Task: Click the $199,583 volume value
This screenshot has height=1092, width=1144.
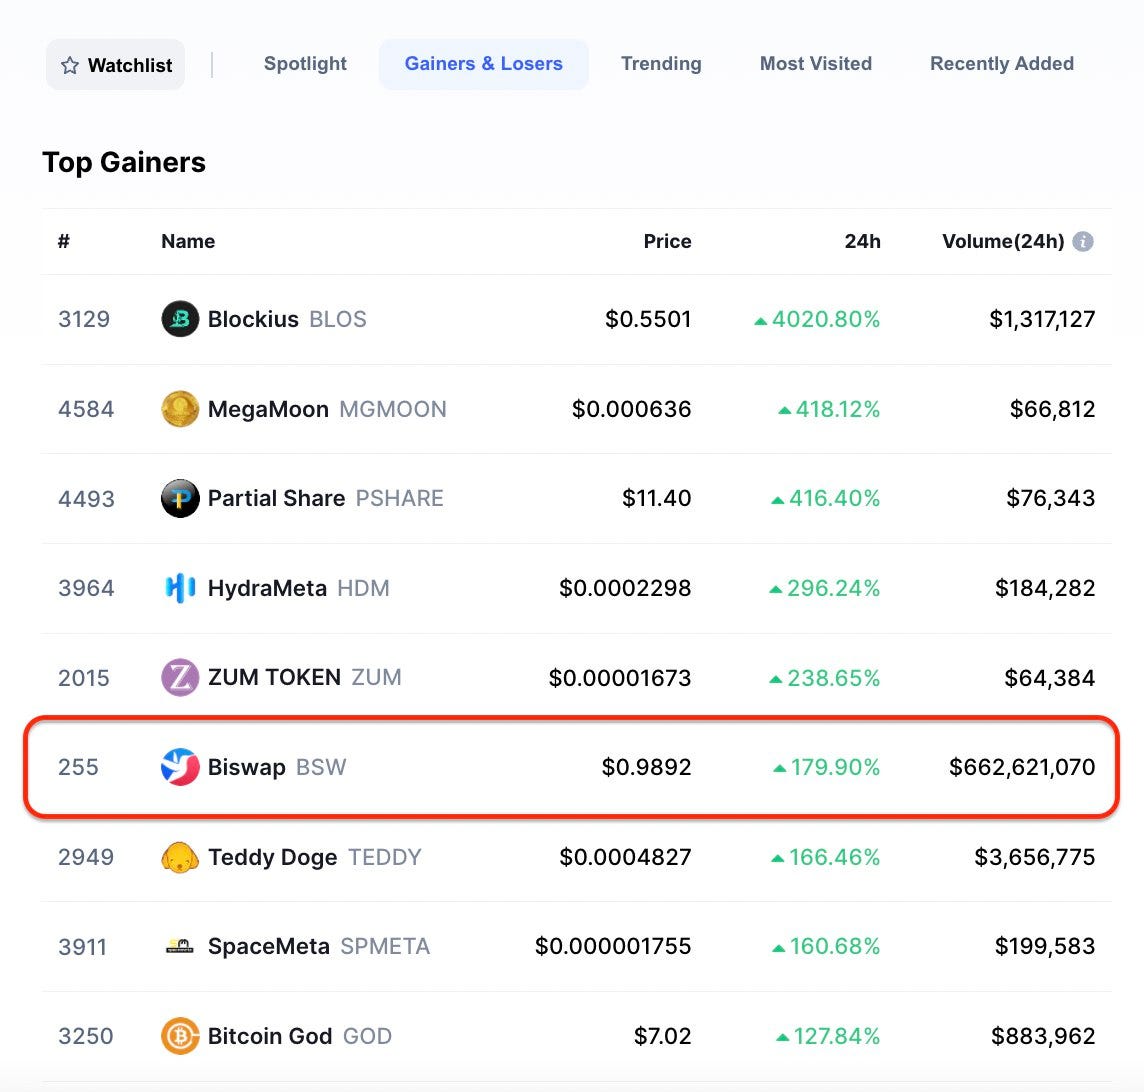Action: (1045, 946)
